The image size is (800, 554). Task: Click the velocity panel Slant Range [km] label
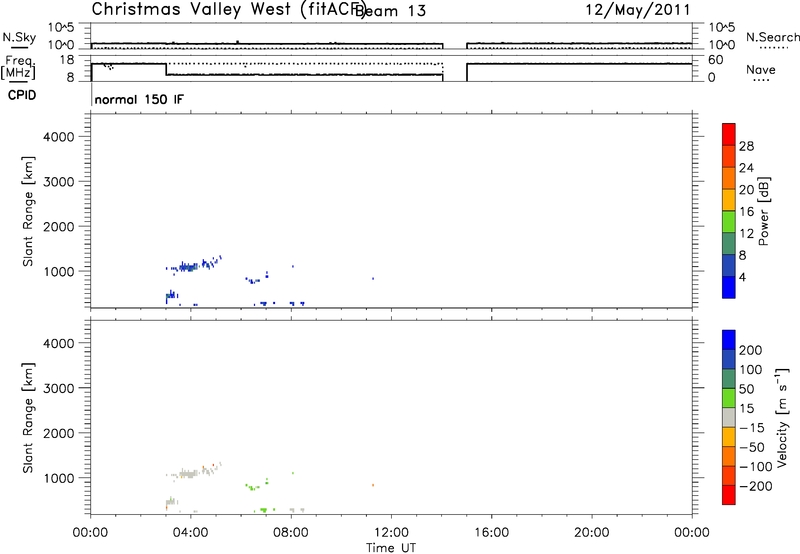(x=28, y=418)
